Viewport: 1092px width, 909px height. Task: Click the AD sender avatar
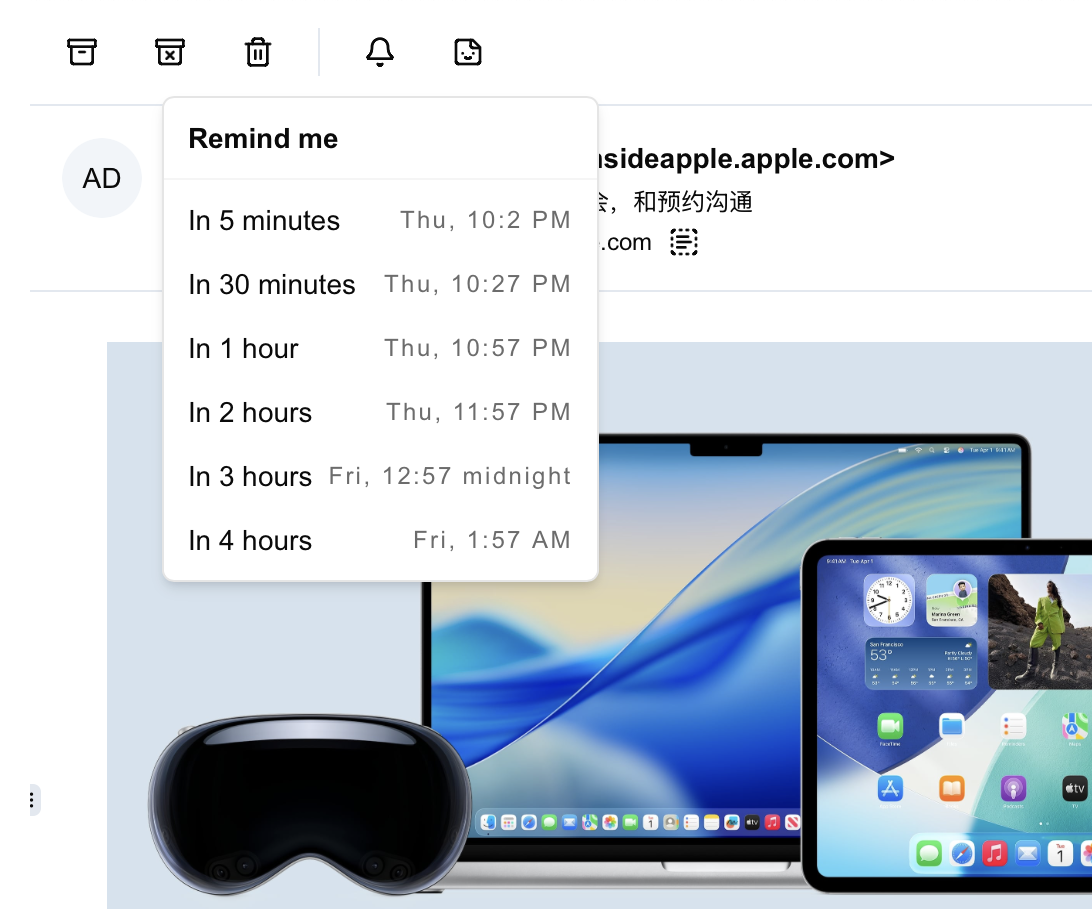click(x=102, y=178)
